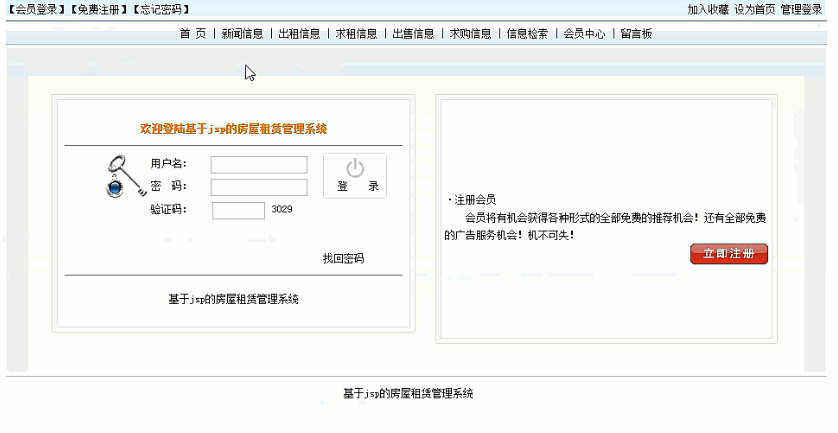The height and width of the screenshot is (433, 838).
Task: Open 会员中心 navigation item
Action: pos(584,34)
